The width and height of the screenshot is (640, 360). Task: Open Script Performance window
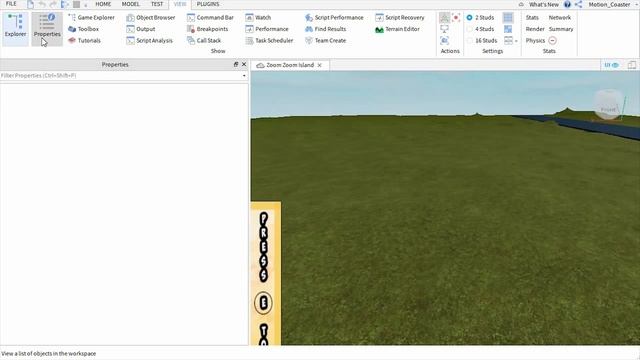[x=334, y=18]
